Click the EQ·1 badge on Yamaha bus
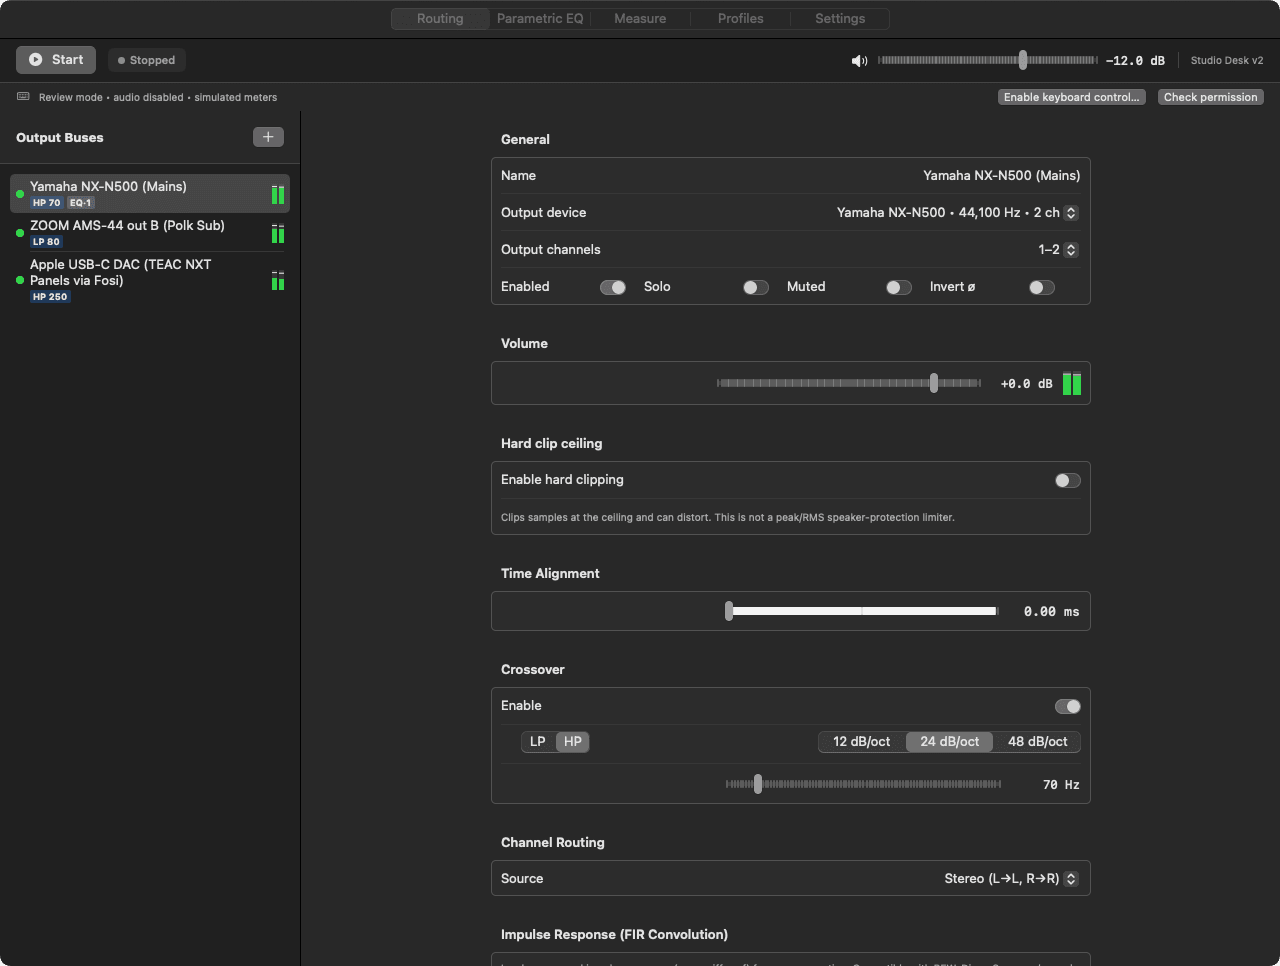 pyautogui.click(x=81, y=203)
